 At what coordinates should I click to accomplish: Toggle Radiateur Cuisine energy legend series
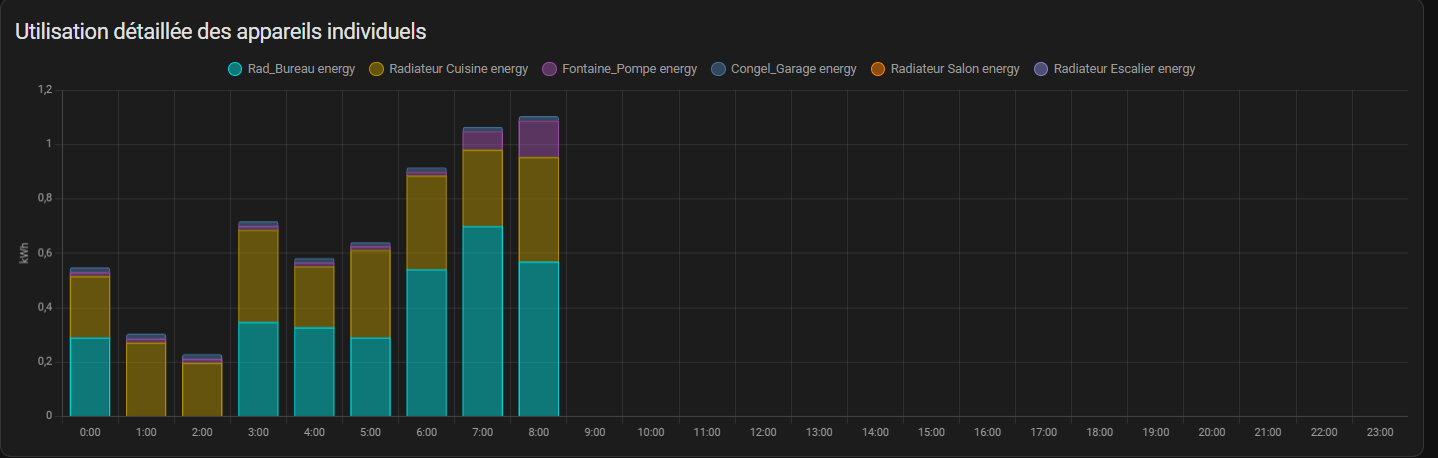point(448,69)
